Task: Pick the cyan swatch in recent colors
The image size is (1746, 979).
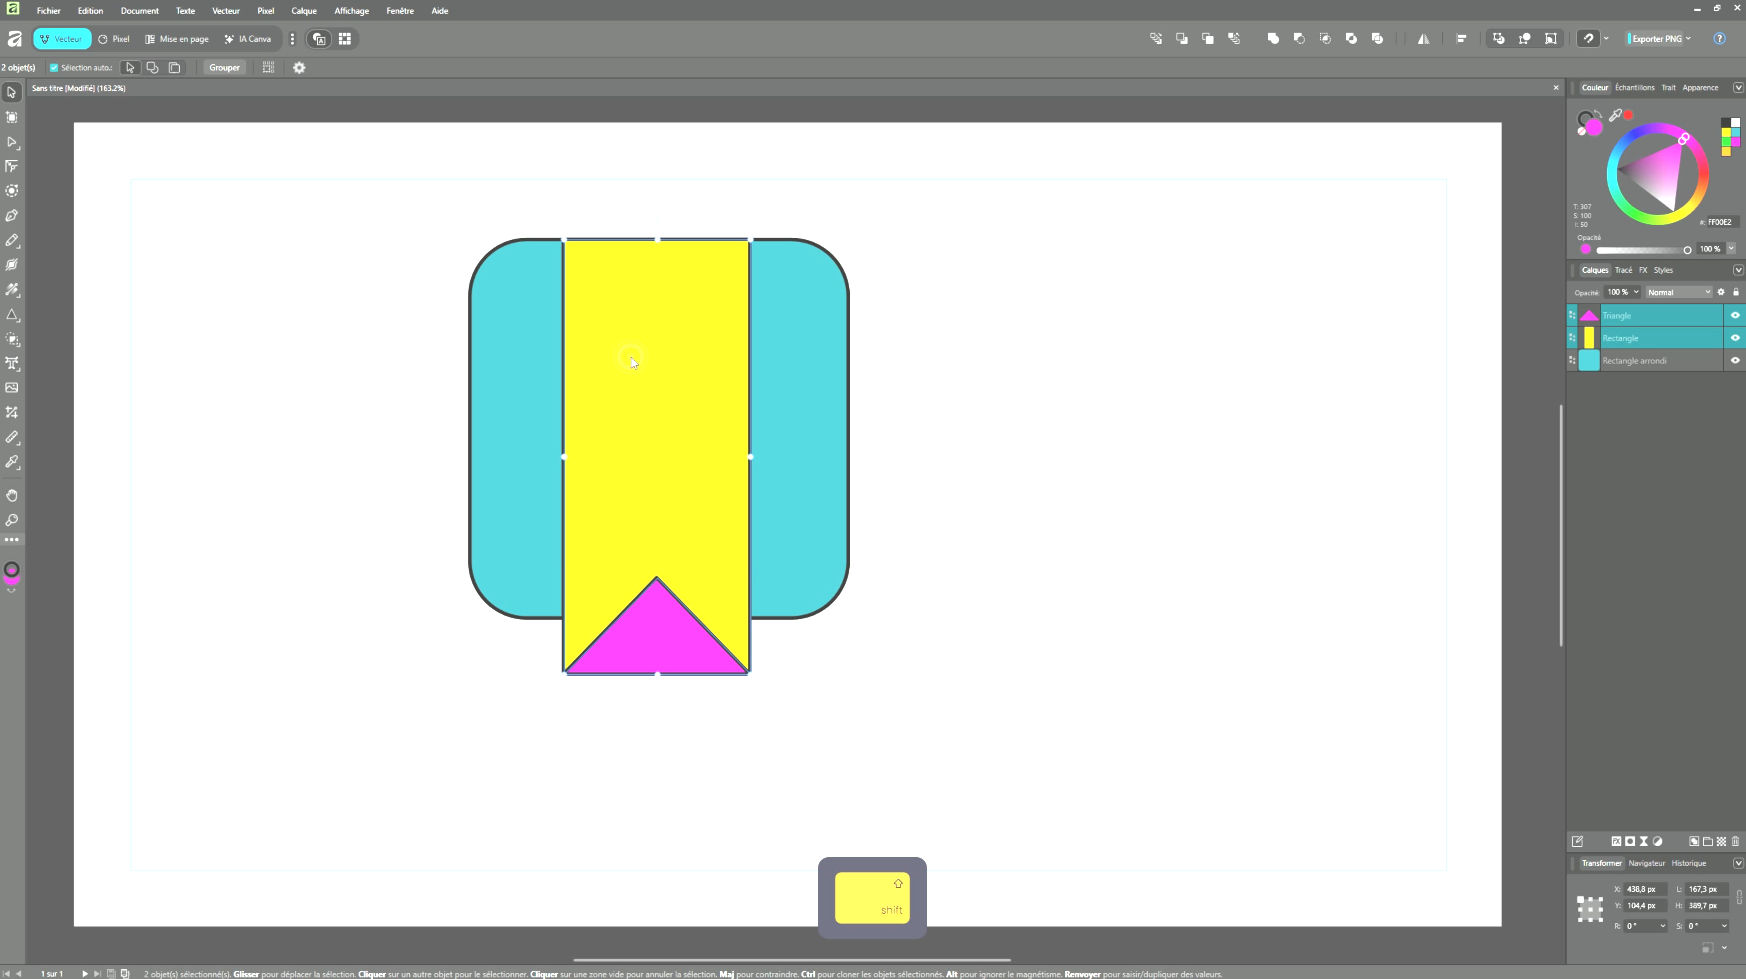Action: [x=1735, y=132]
